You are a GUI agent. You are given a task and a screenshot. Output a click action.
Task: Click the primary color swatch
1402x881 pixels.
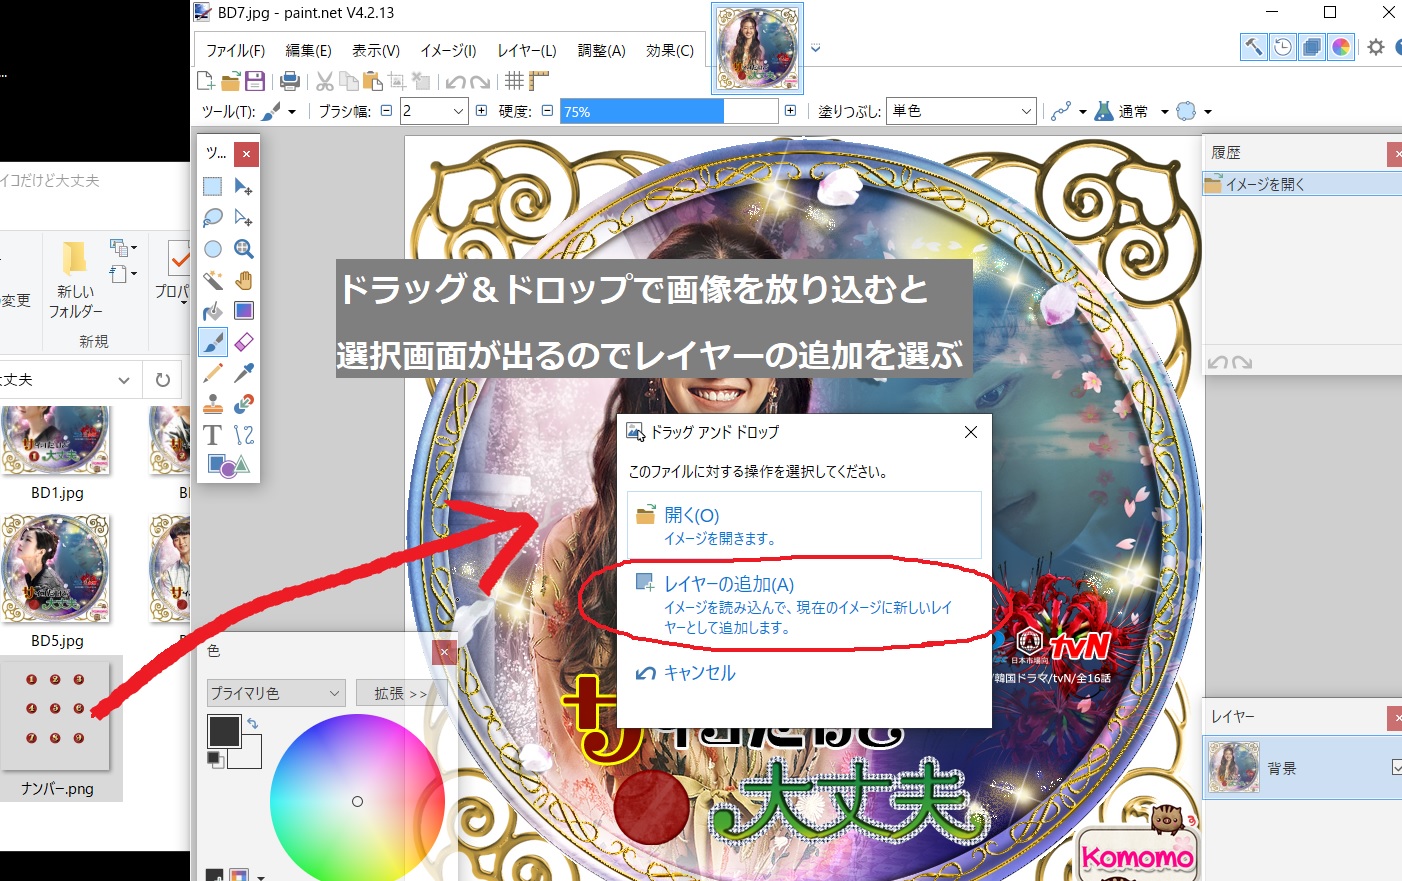224,731
